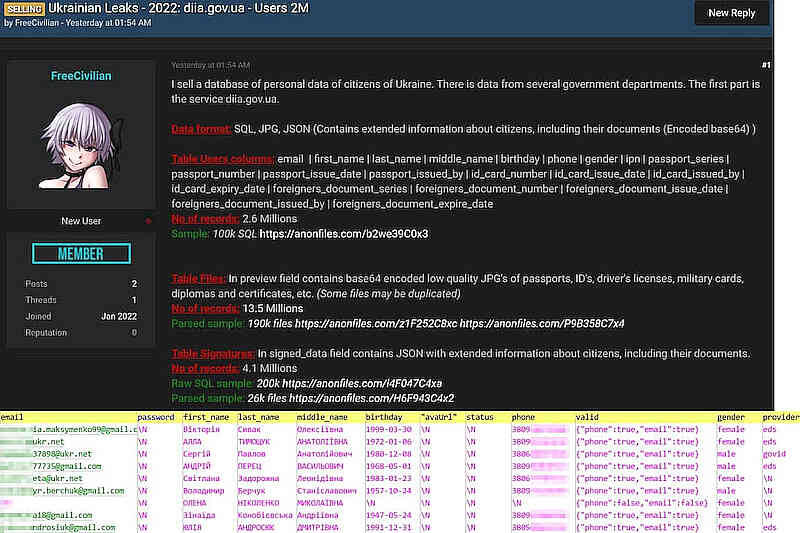Image resolution: width=800 pixels, height=533 pixels.
Task: Click the last_name column header
Action: tap(259, 417)
